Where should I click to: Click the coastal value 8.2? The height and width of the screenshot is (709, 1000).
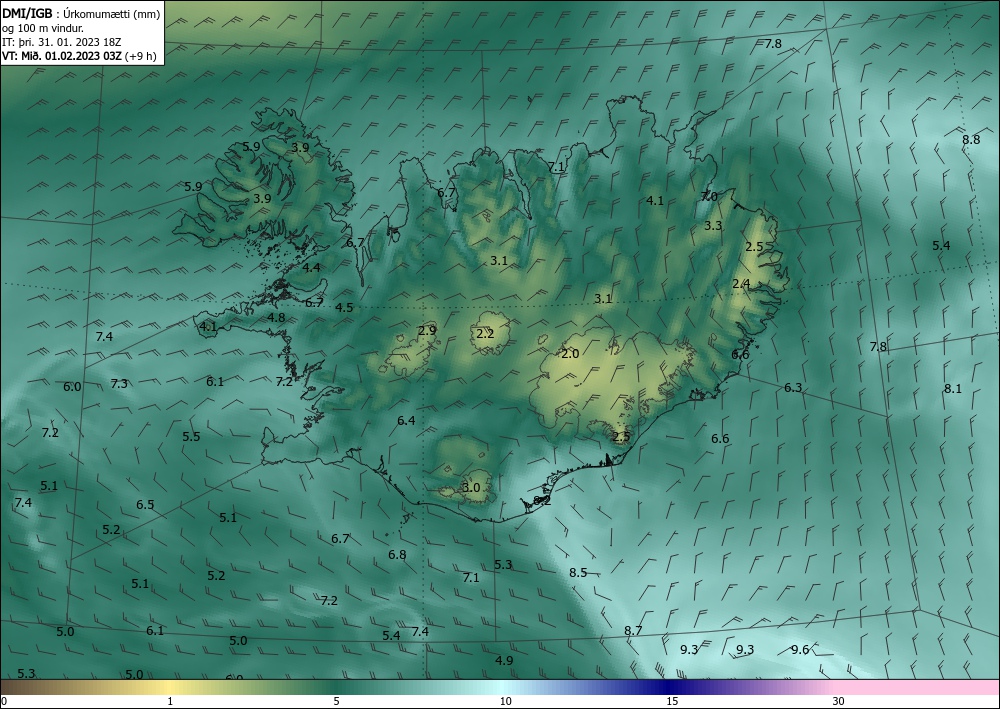coord(542,501)
